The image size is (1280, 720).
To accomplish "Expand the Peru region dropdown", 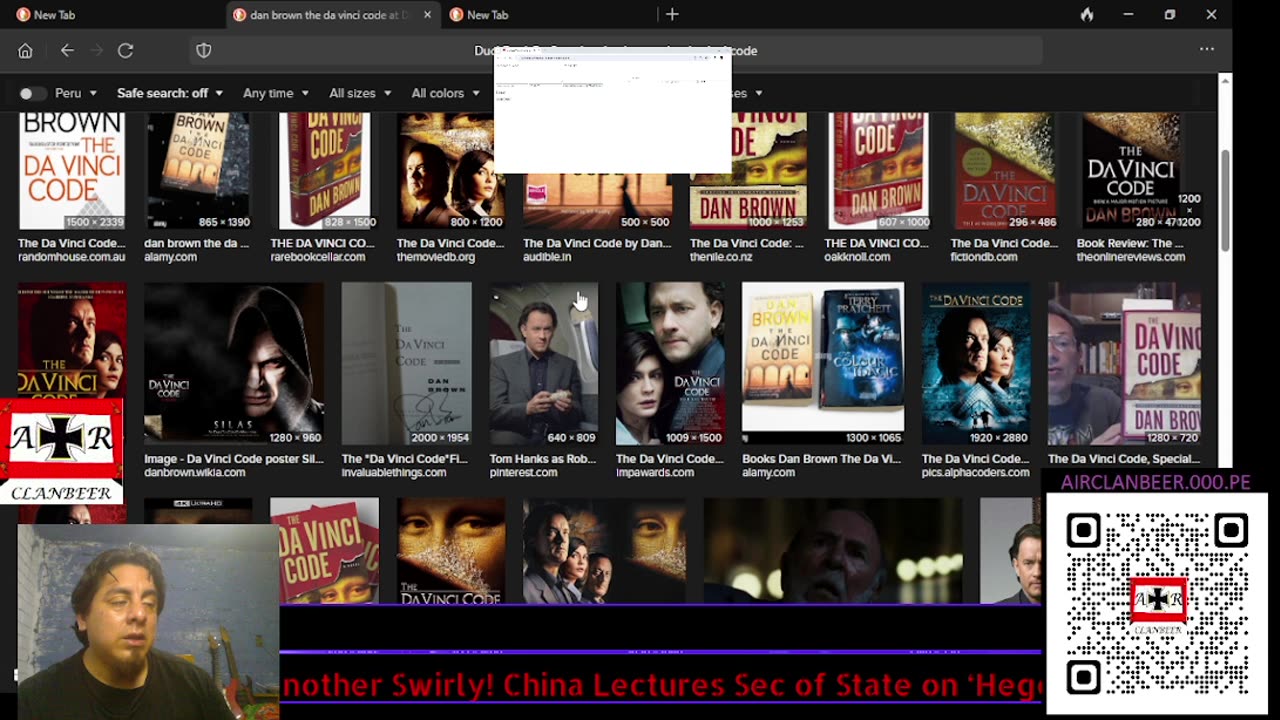I will pyautogui.click(x=76, y=93).
